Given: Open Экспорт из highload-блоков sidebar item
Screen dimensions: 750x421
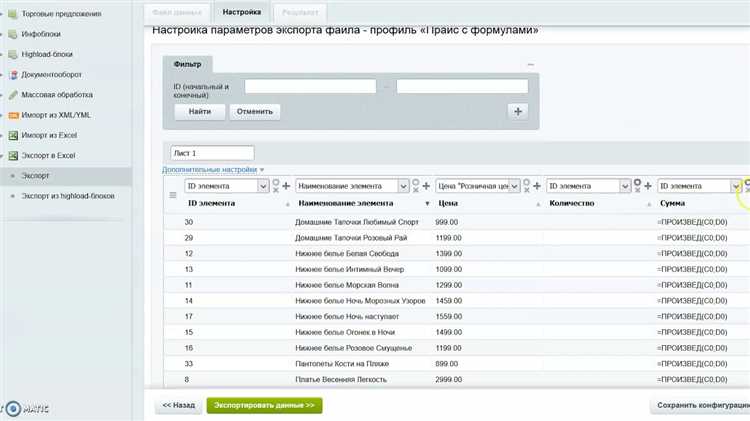Looking at the screenshot, I should point(68,196).
